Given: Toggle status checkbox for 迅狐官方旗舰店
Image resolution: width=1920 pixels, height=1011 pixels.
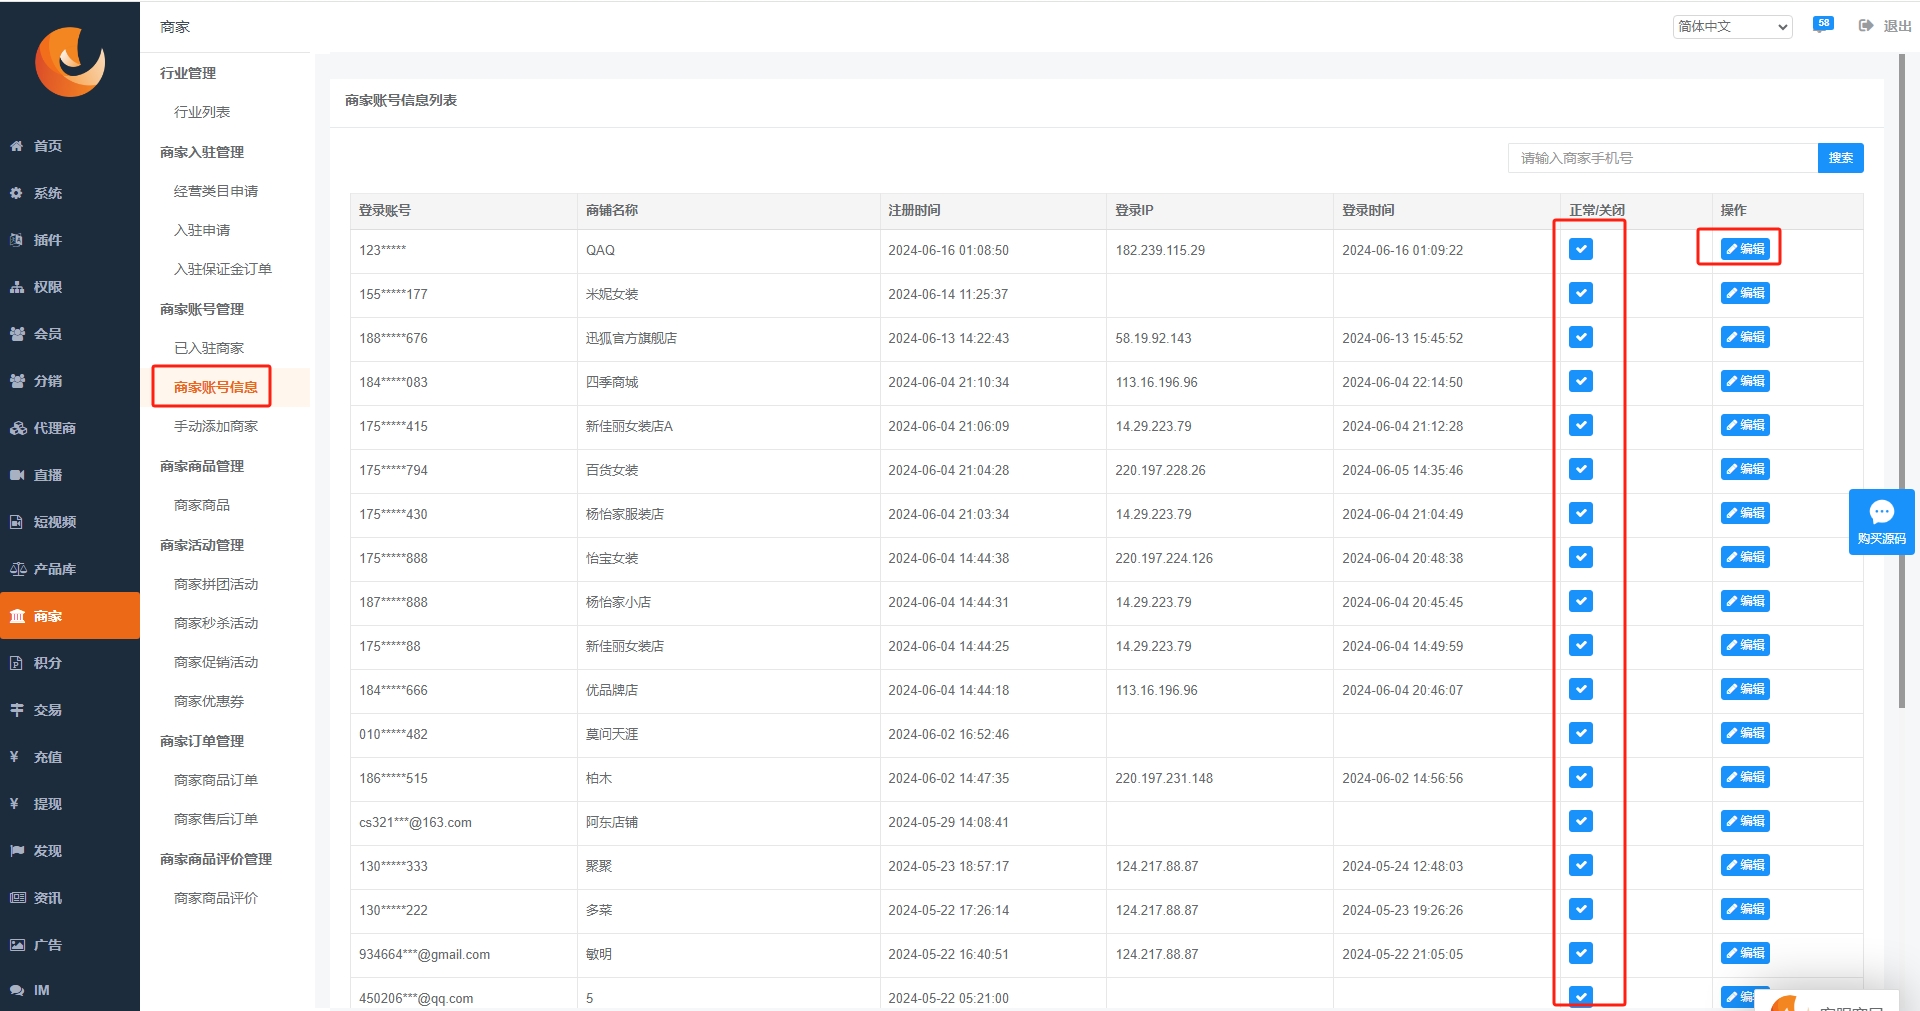Looking at the screenshot, I should point(1581,337).
